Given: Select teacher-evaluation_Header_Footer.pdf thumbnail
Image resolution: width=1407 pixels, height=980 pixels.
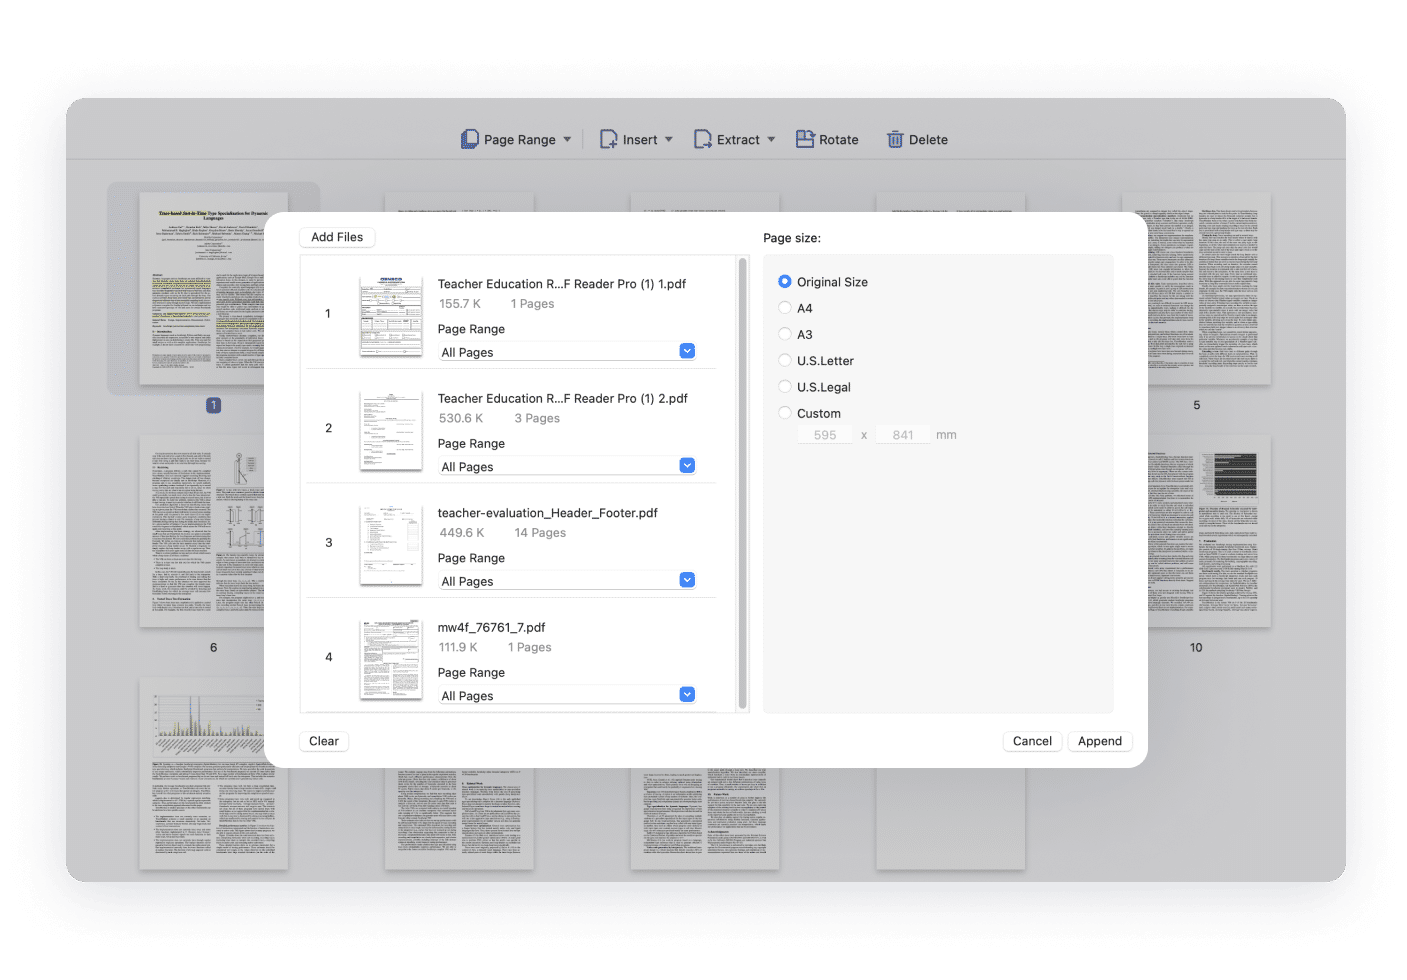Looking at the screenshot, I should click(391, 544).
